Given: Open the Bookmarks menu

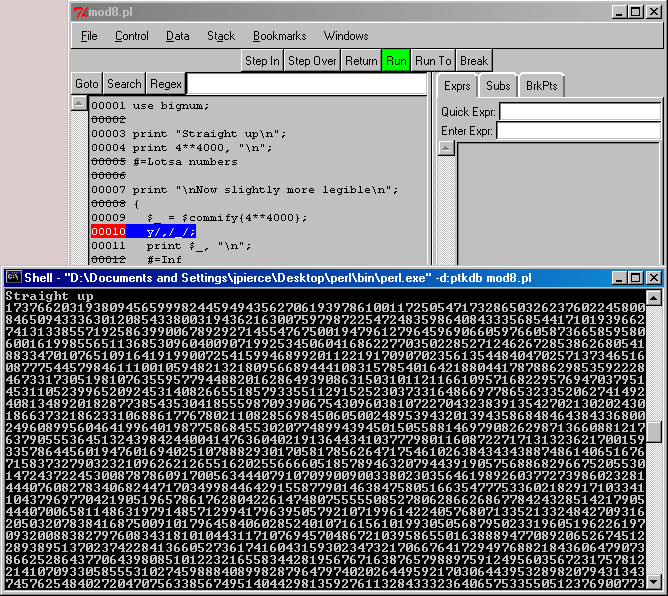Looking at the screenshot, I should point(279,36).
